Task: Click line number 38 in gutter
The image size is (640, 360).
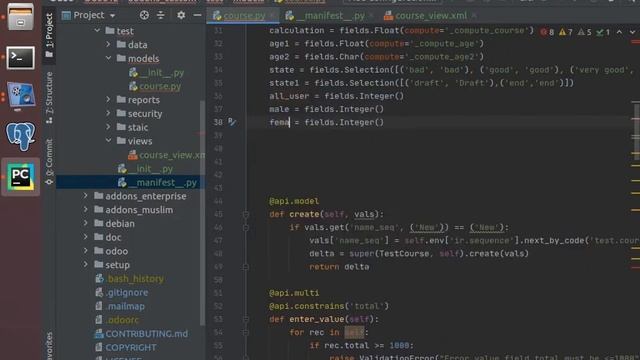Action: [218, 122]
